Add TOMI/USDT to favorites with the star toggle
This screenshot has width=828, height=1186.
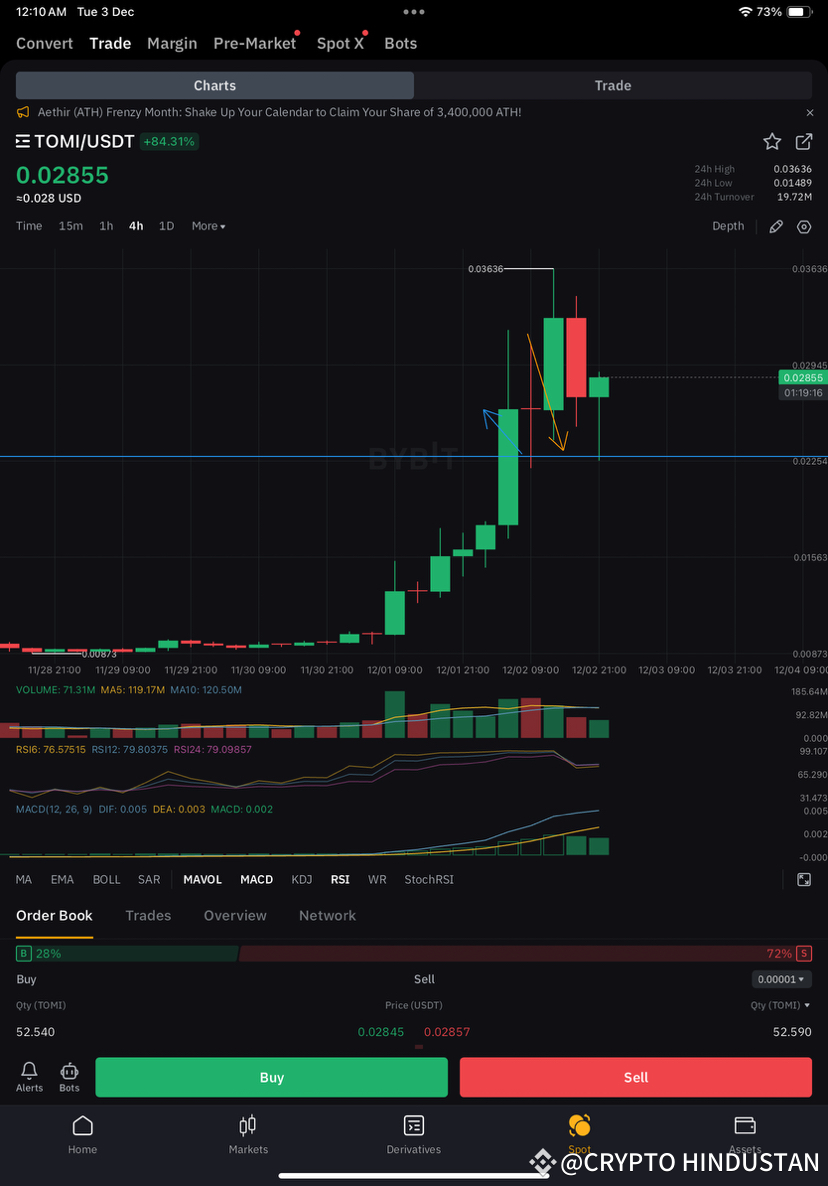click(772, 141)
